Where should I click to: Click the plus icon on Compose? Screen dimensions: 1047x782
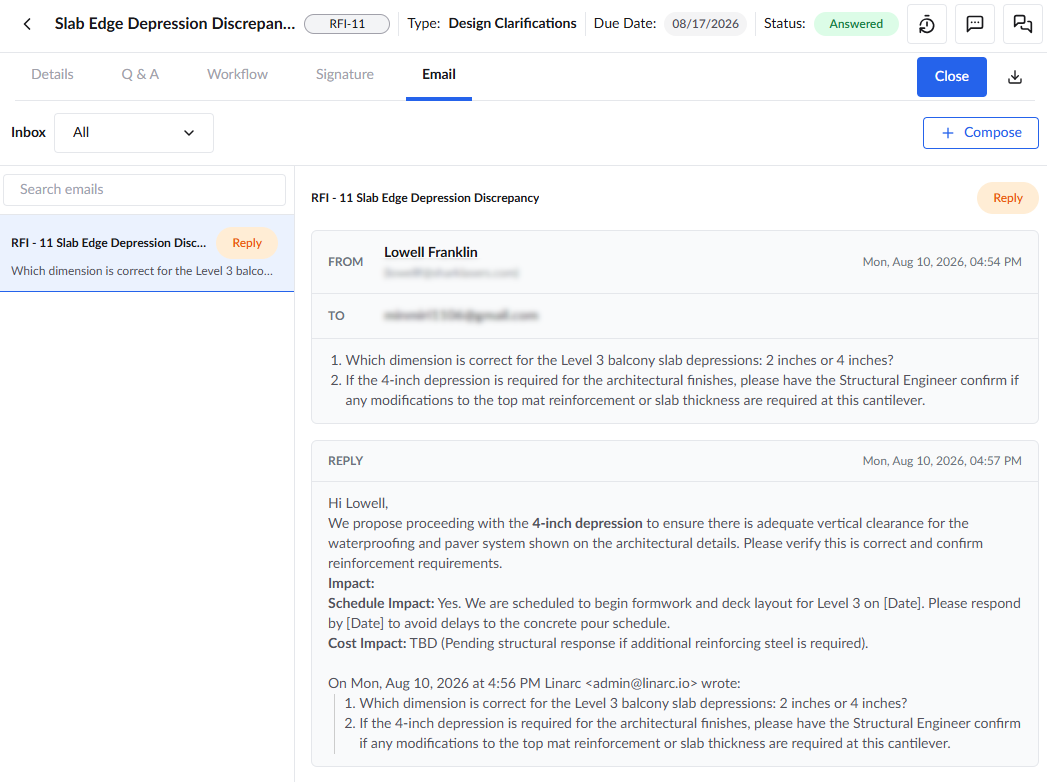point(948,133)
